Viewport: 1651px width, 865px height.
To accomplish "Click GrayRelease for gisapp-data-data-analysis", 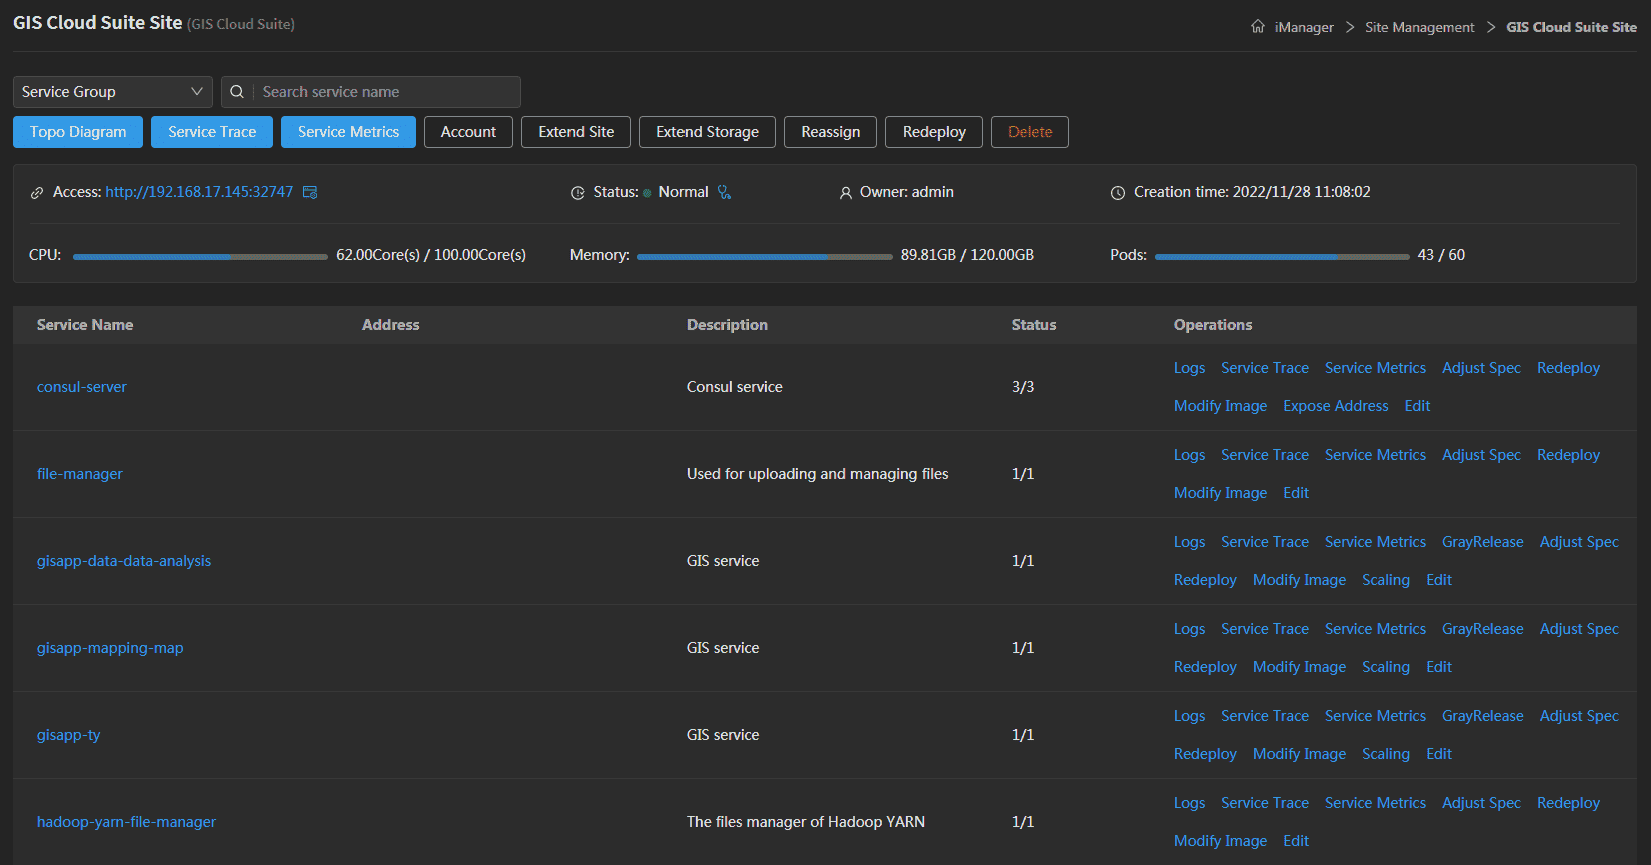I will pyautogui.click(x=1482, y=542).
